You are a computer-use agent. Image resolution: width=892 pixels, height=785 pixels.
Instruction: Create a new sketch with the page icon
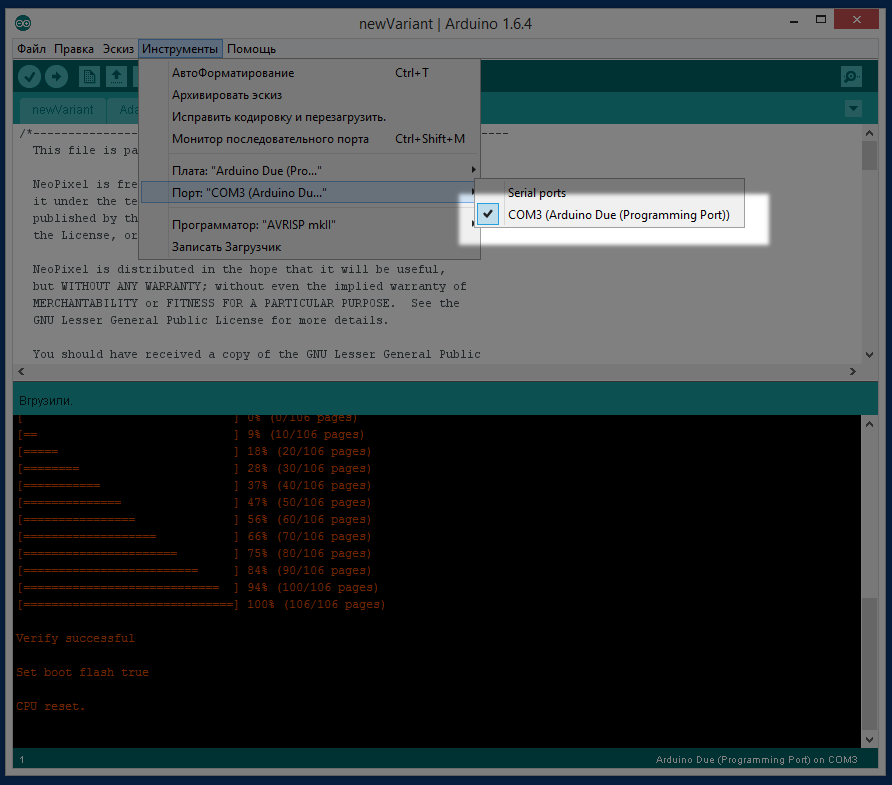[89, 76]
